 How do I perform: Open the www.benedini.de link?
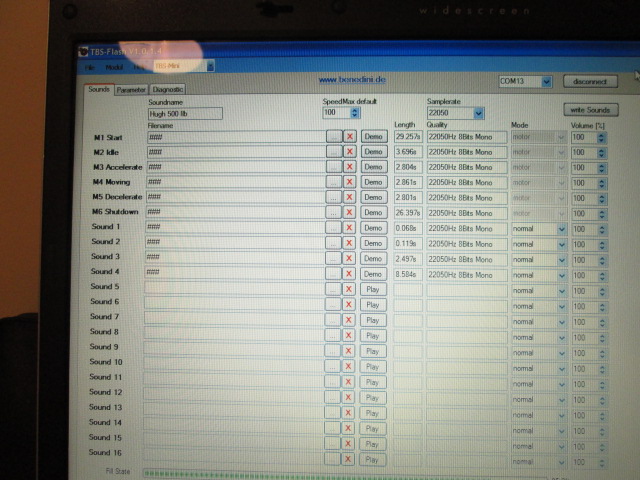[x=352, y=79]
